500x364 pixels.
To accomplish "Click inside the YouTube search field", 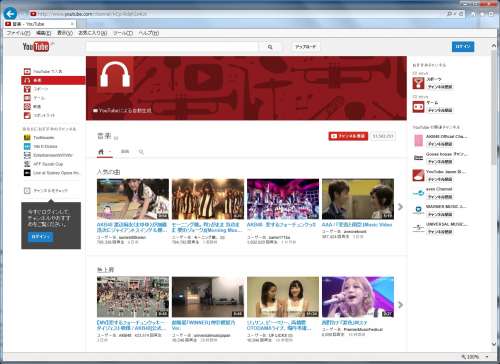I will click(x=172, y=47).
